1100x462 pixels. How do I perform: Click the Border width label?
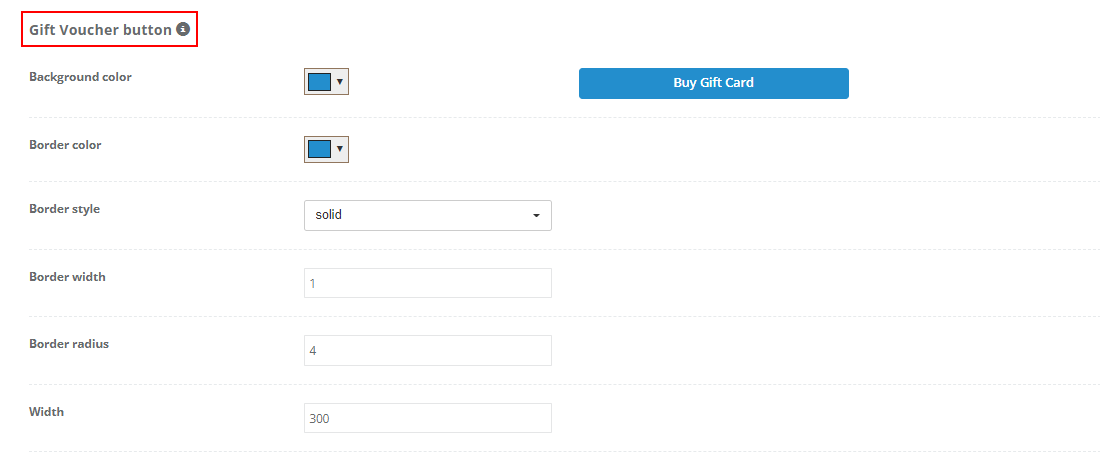tap(67, 277)
